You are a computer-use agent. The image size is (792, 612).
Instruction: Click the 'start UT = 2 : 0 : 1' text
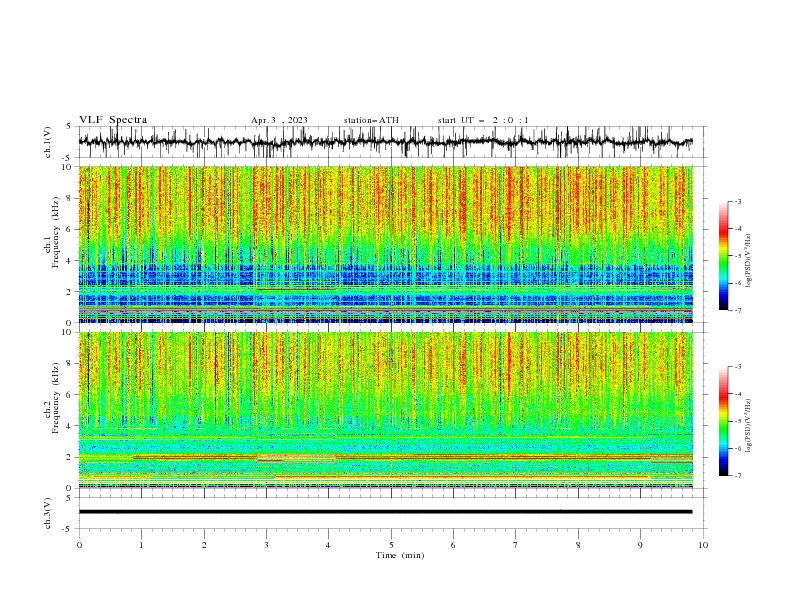click(483, 120)
